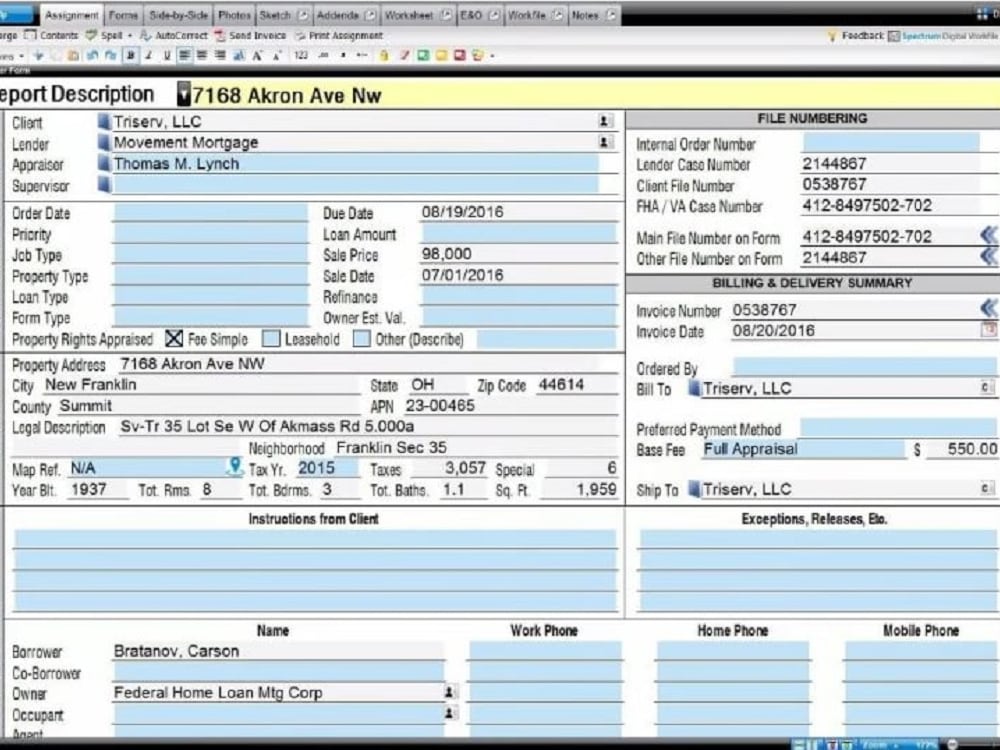Click the Borrower name field Bratanov, Carson
This screenshot has width=1000, height=750.
coord(278,651)
